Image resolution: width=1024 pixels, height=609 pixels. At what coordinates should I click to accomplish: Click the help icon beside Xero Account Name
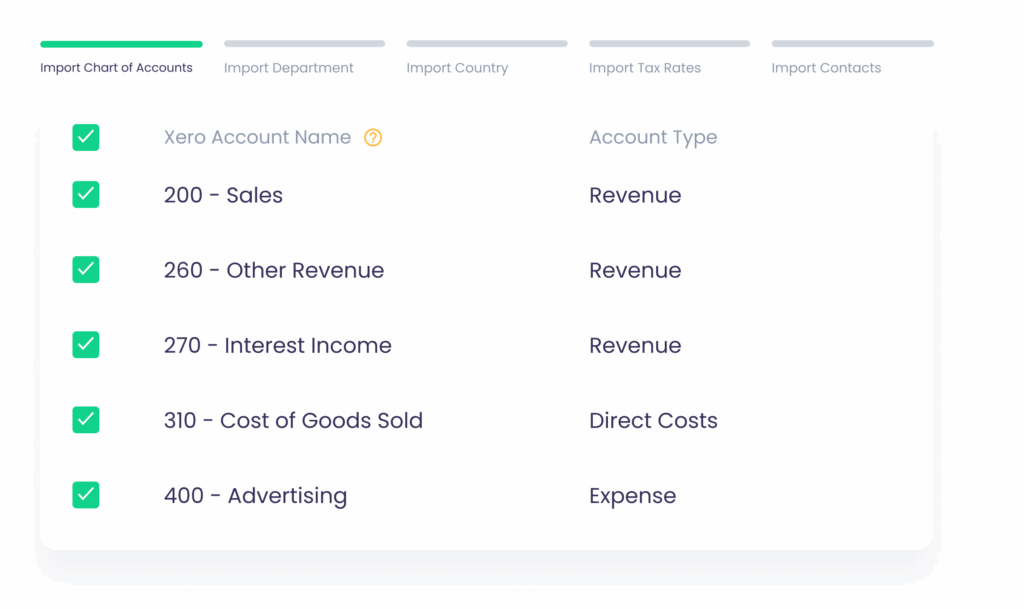click(x=373, y=138)
